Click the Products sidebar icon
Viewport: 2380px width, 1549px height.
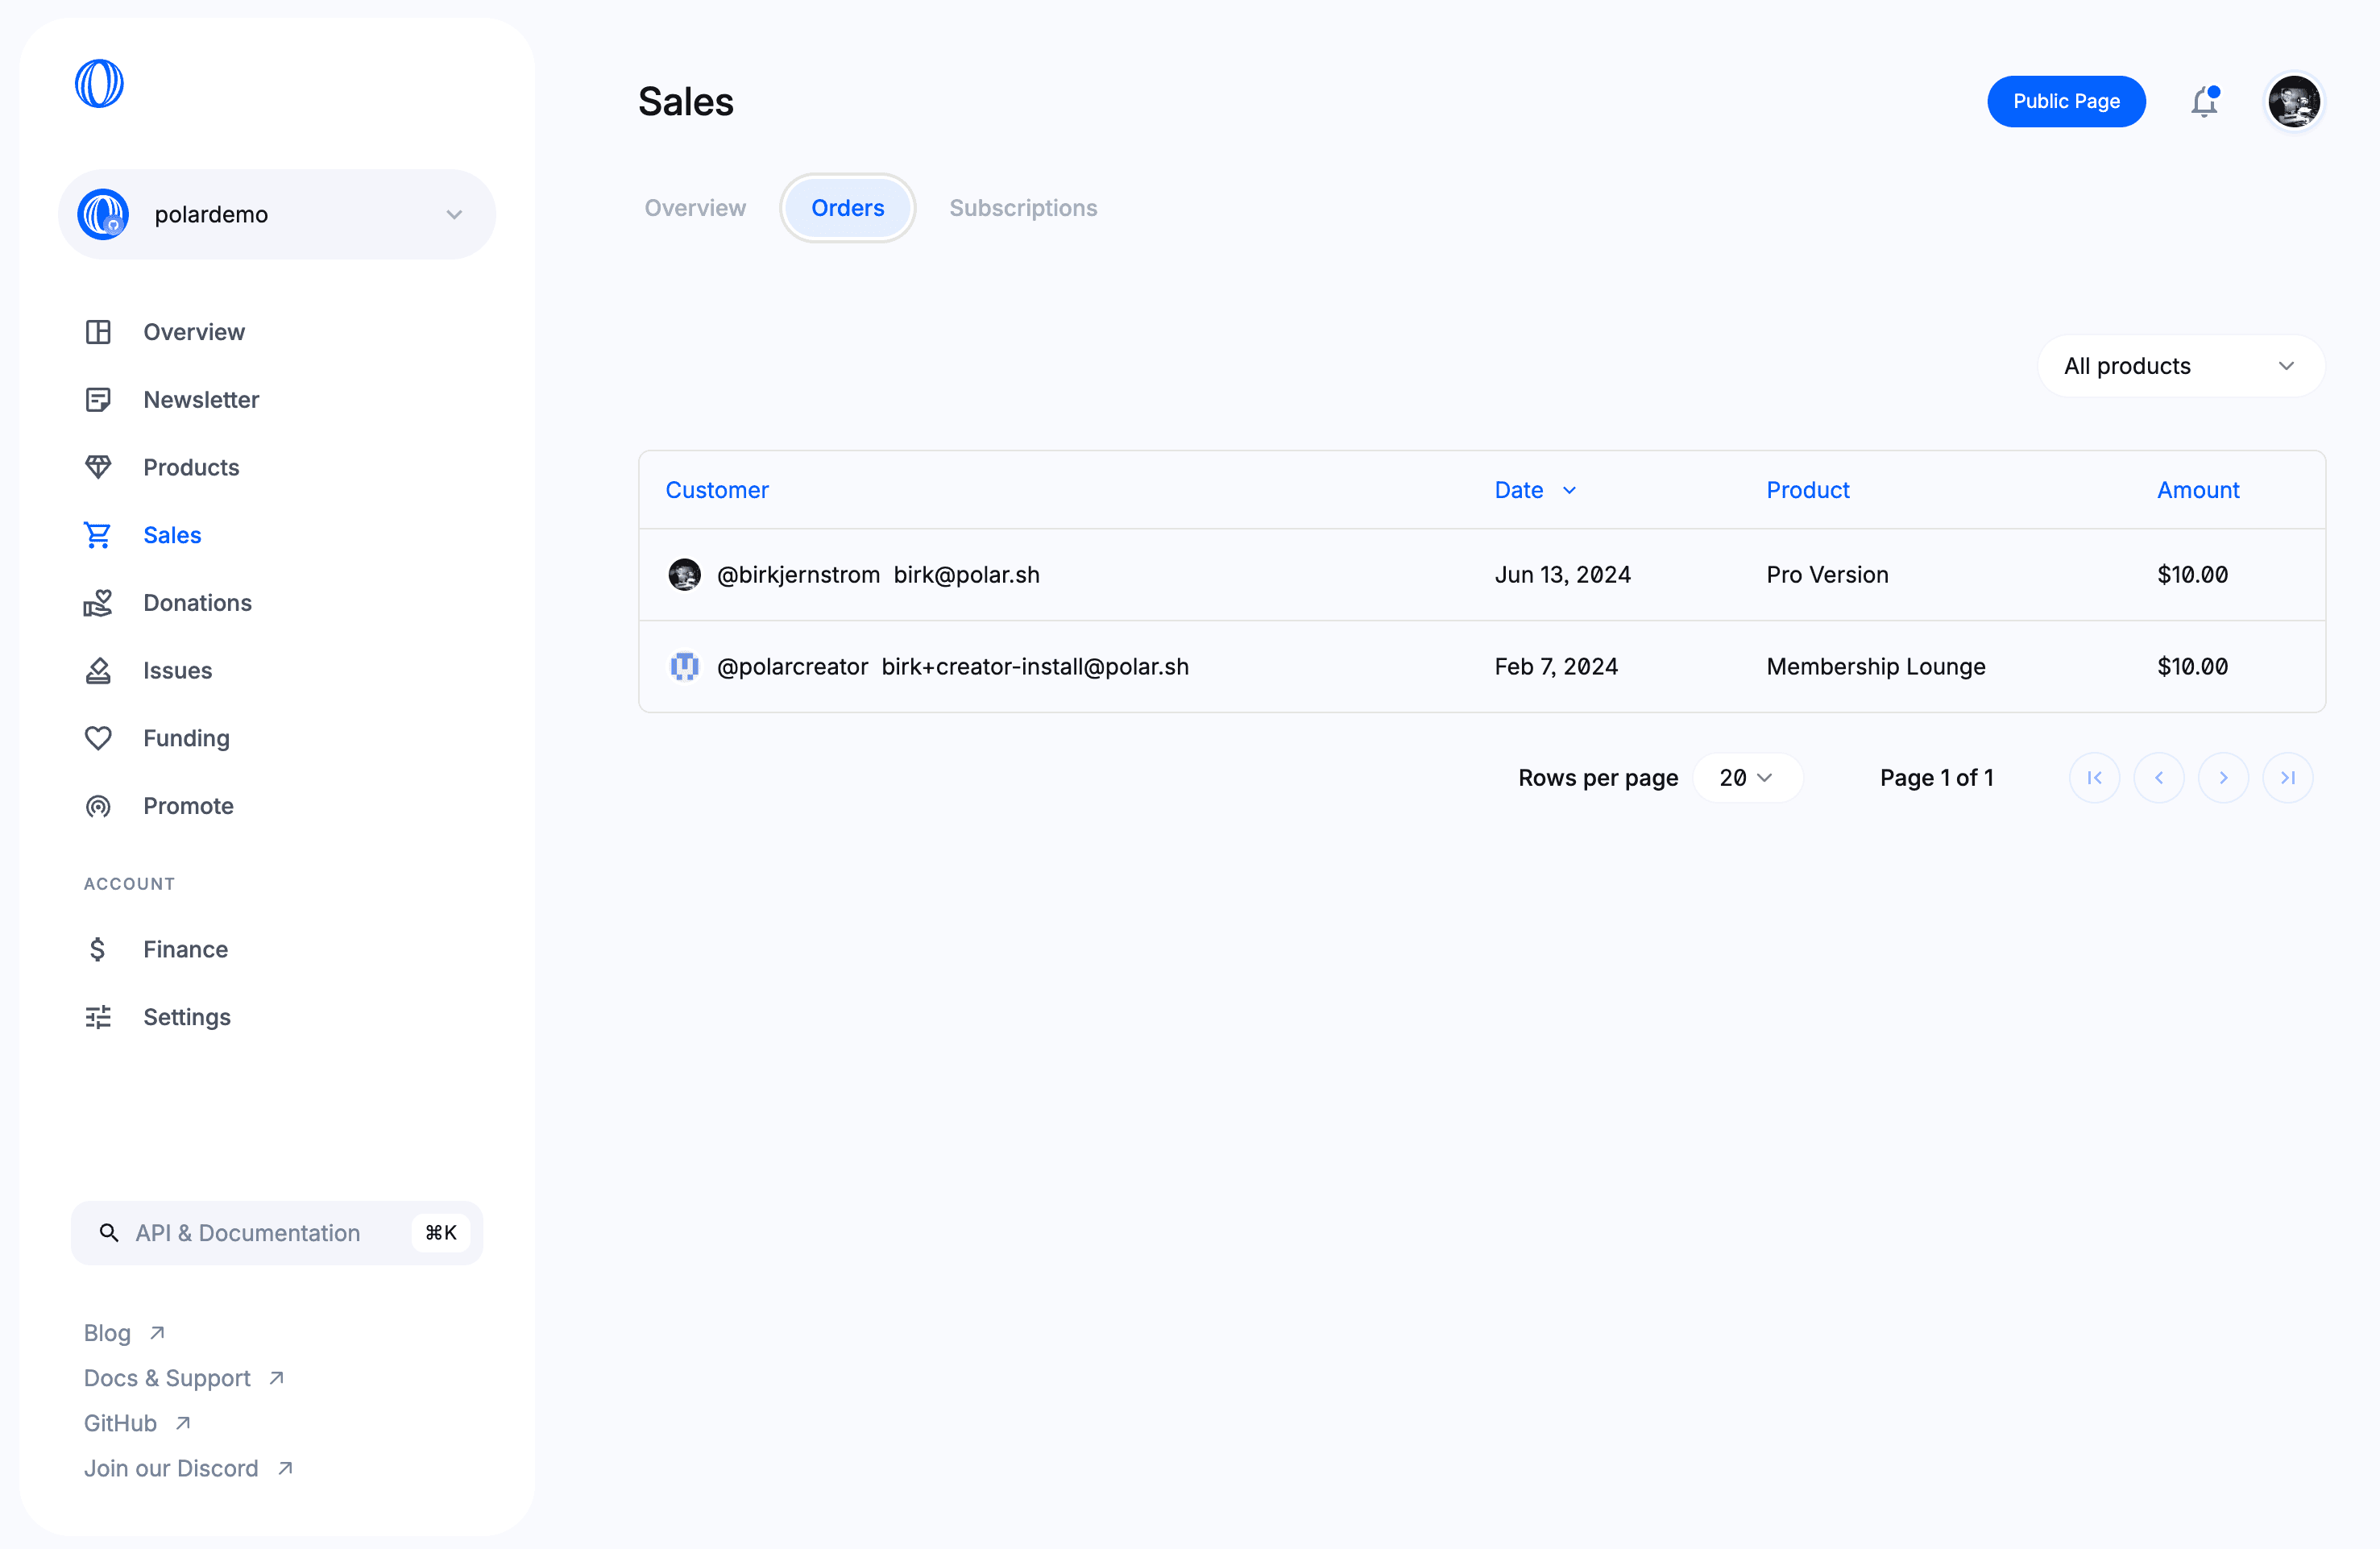[x=99, y=467]
